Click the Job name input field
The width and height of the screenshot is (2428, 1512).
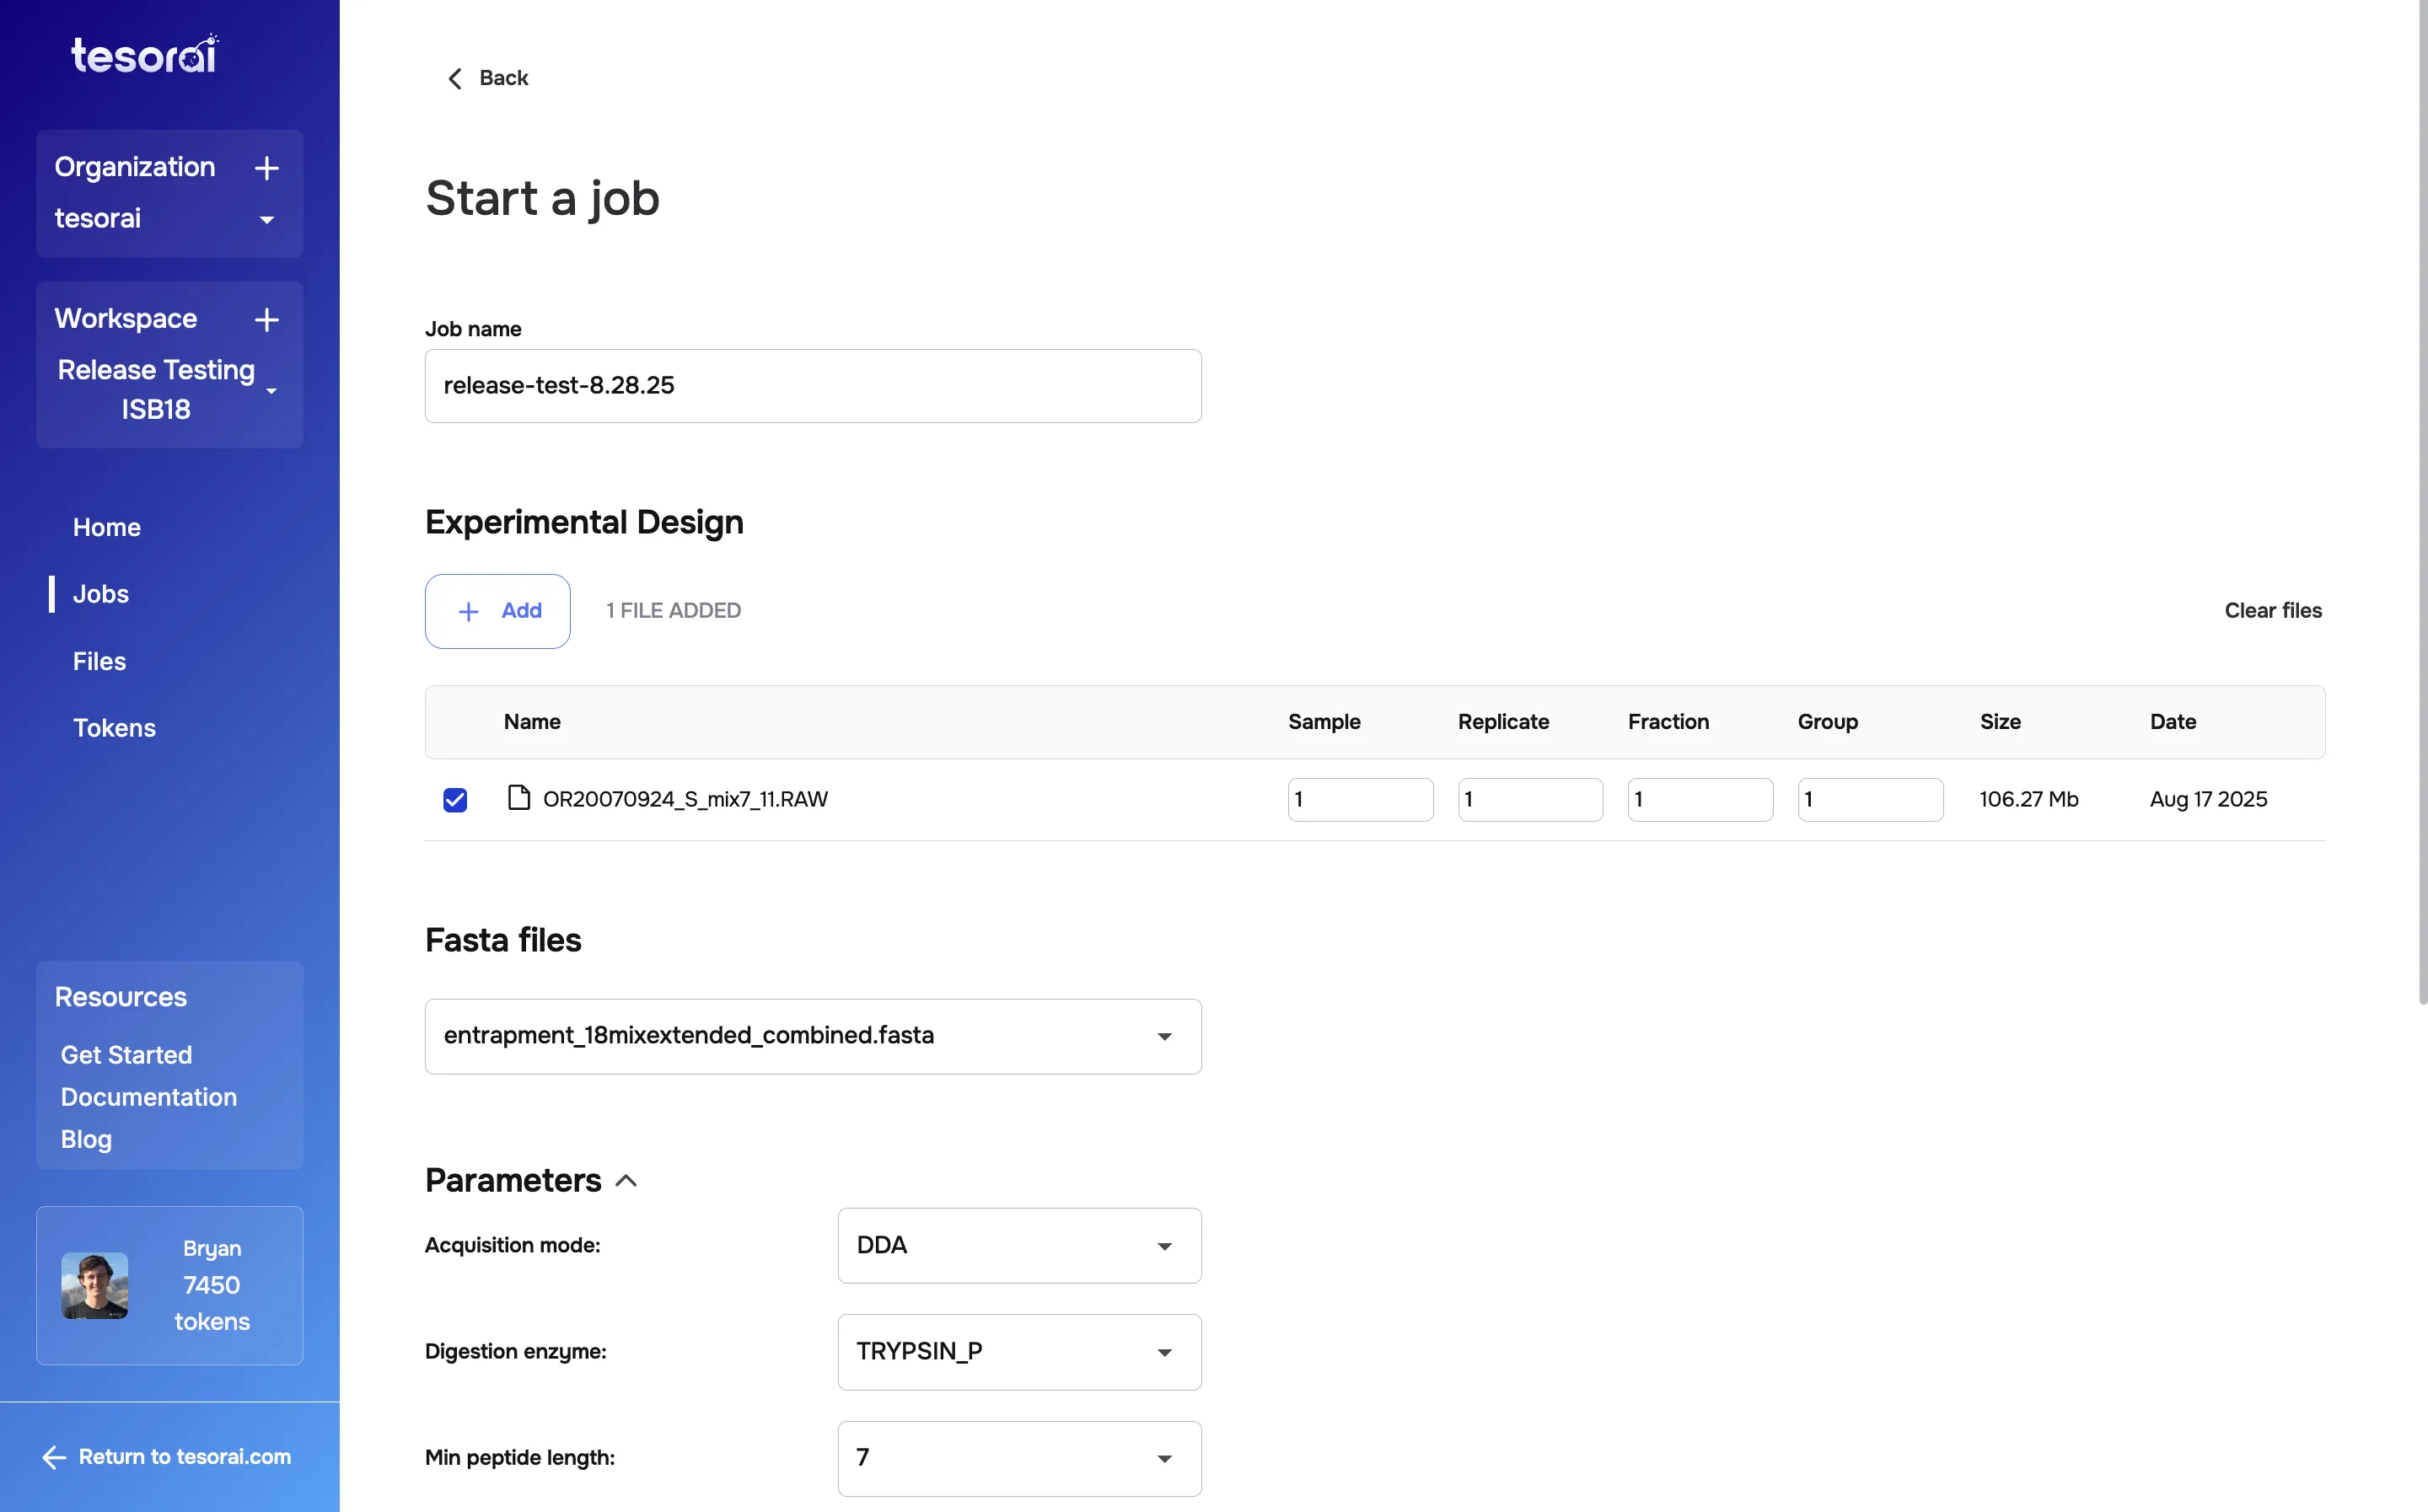coord(812,386)
